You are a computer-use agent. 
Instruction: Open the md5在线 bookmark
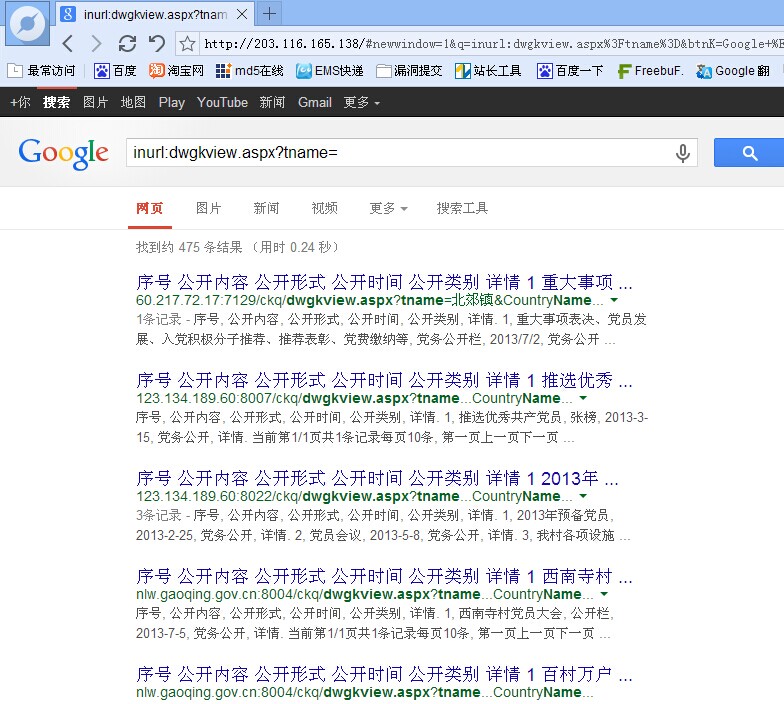coord(250,71)
